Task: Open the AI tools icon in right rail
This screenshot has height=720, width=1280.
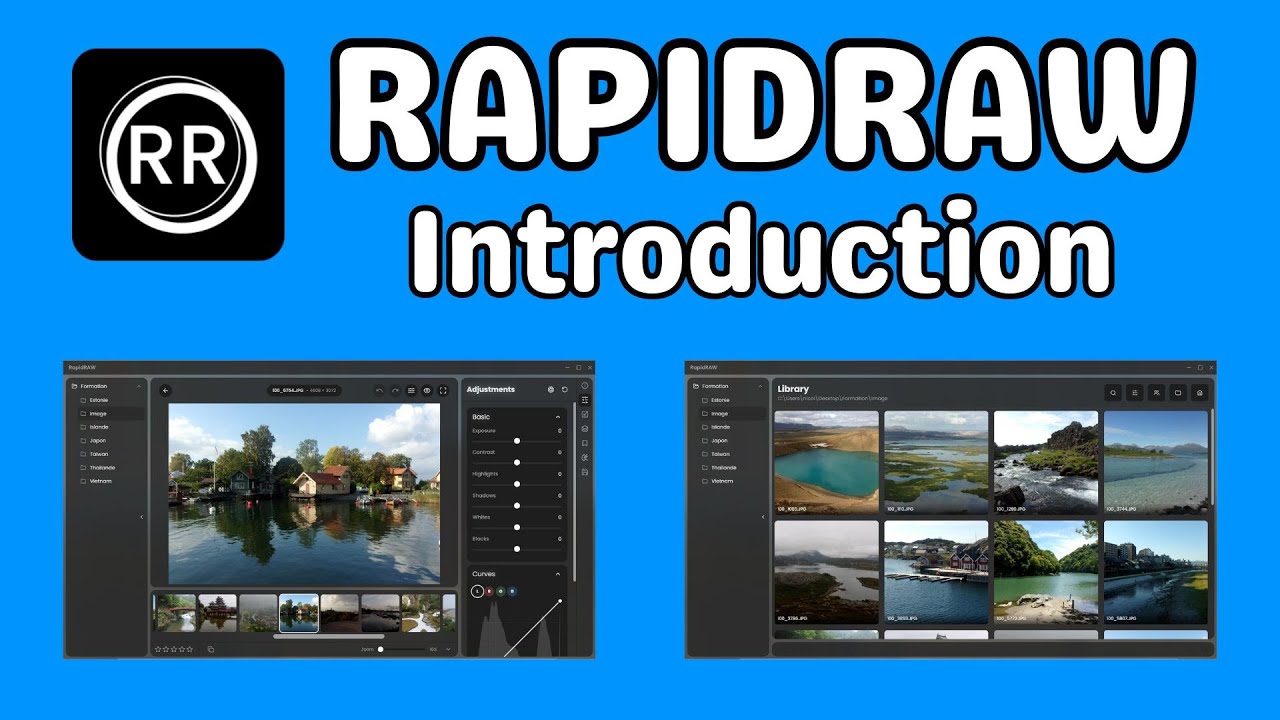Action: (585, 457)
